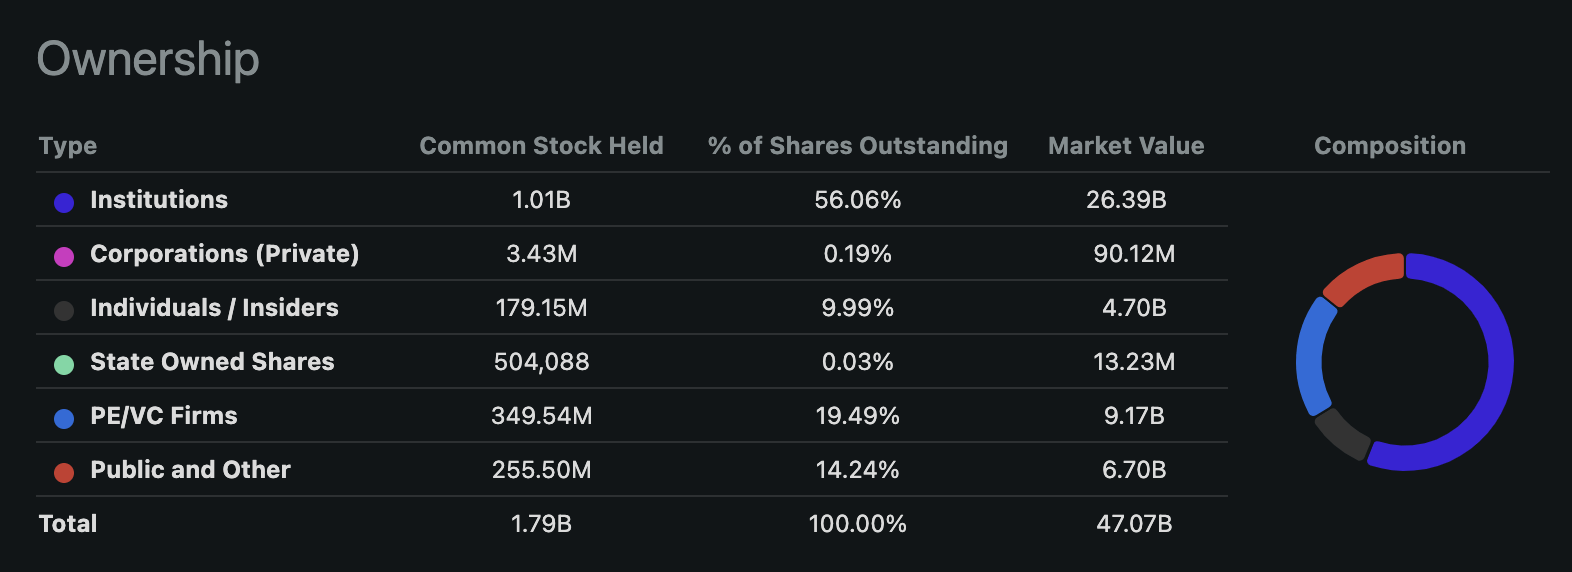Click the blue PE/VC Firms dot
The height and width of the screenshot is (572, 1572).
tap(64, 418)
